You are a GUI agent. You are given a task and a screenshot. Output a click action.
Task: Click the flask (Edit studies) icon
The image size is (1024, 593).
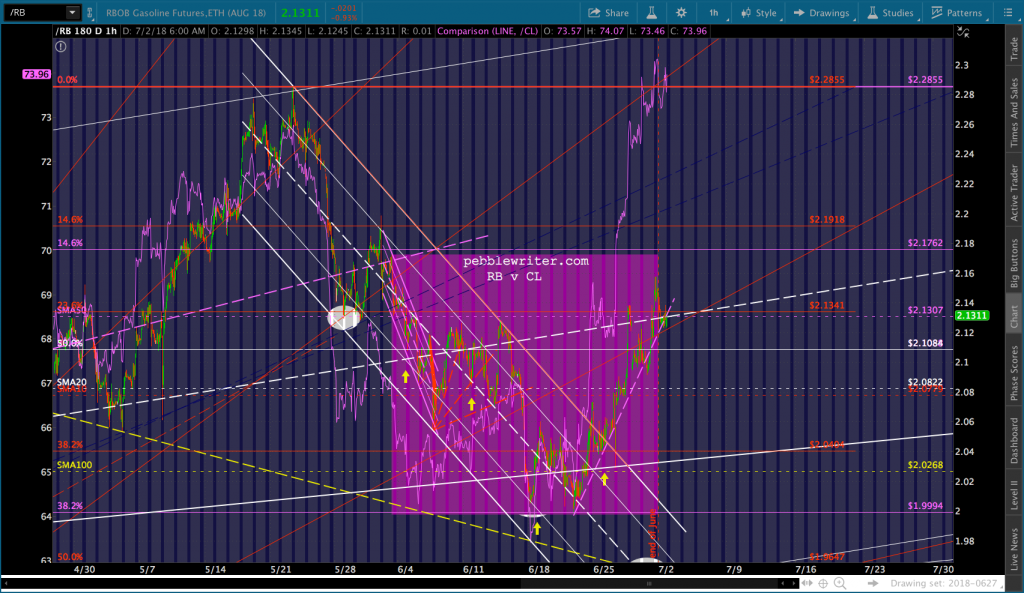pyautogui.click(x=650, y=12)
